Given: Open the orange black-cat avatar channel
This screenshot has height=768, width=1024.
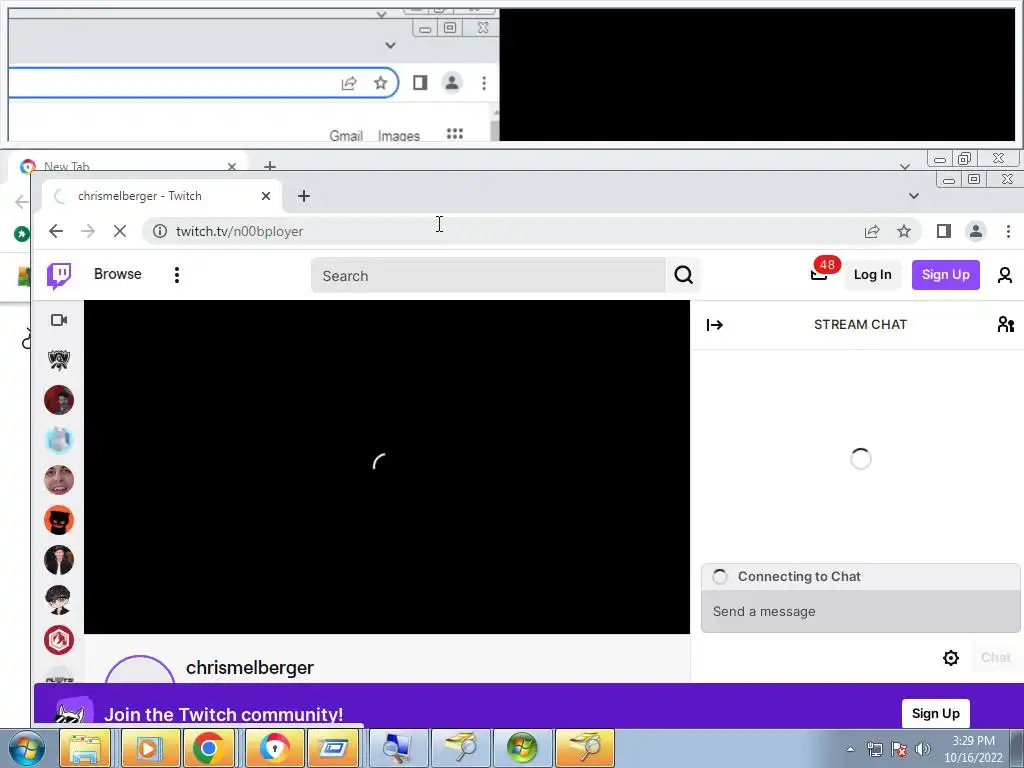Looking at the screenshot, I should pos(59,520).
